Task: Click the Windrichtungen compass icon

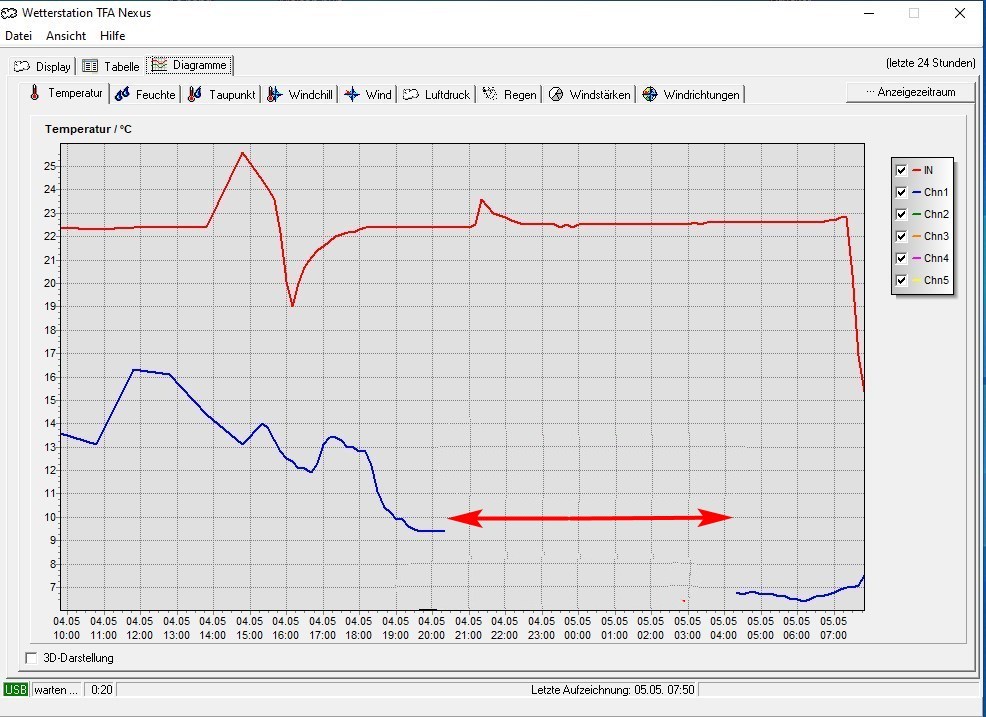Action: [650, 95]
